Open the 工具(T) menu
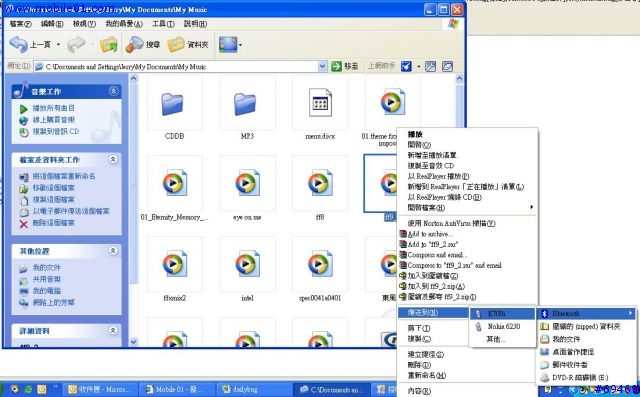This screenshot has width=640, height=397. point(163,24)
